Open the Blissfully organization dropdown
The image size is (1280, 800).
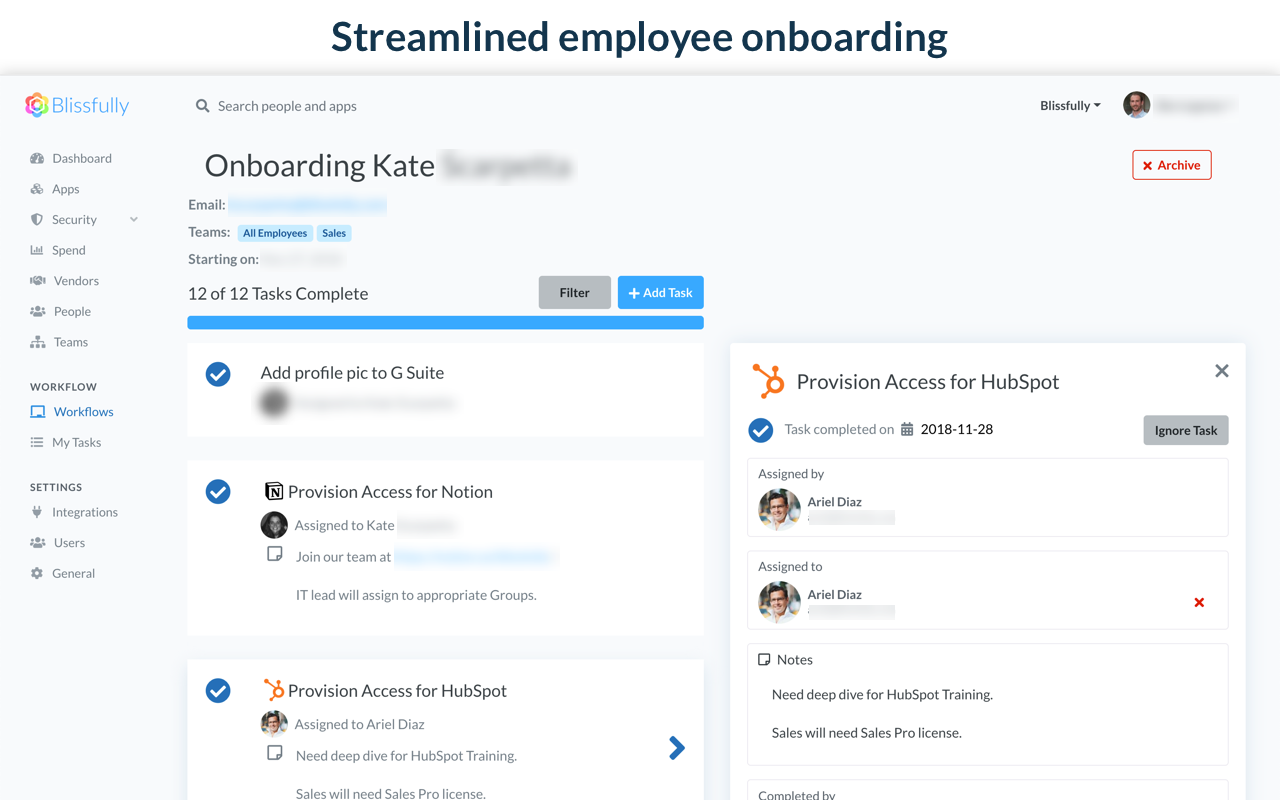(x=1070, y=105)
